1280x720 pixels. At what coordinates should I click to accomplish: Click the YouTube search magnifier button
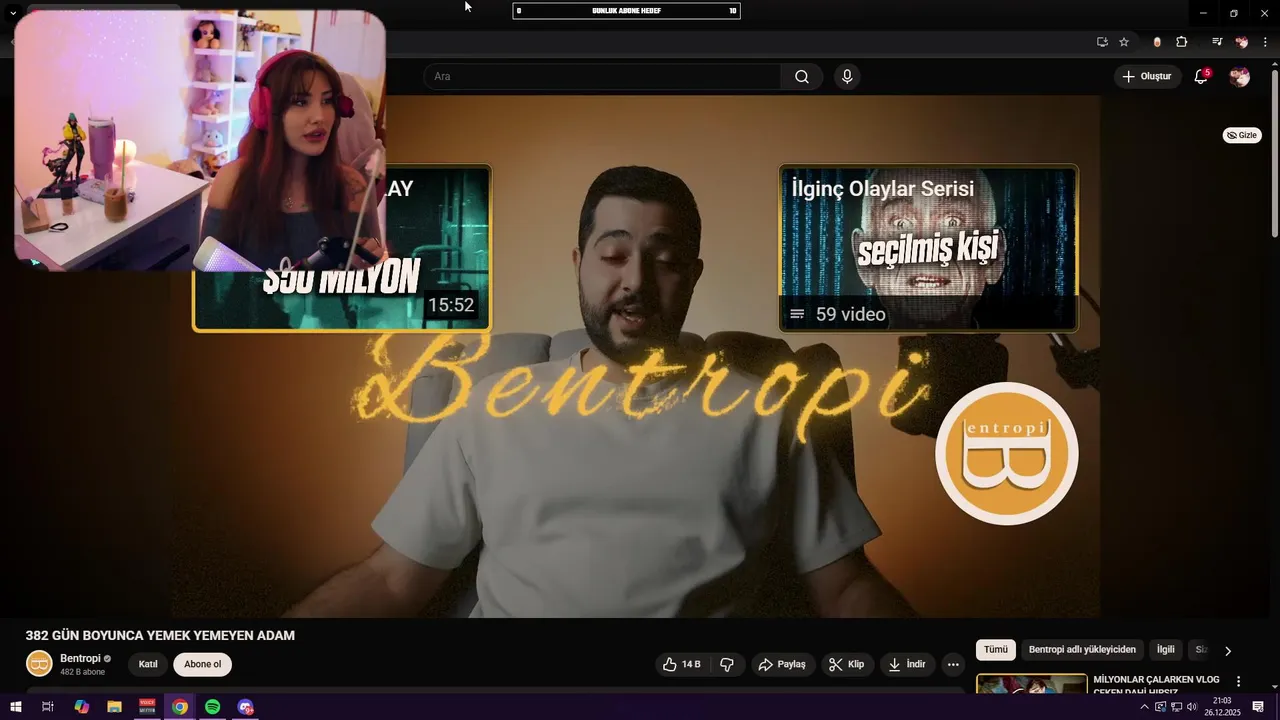[802, 77]
